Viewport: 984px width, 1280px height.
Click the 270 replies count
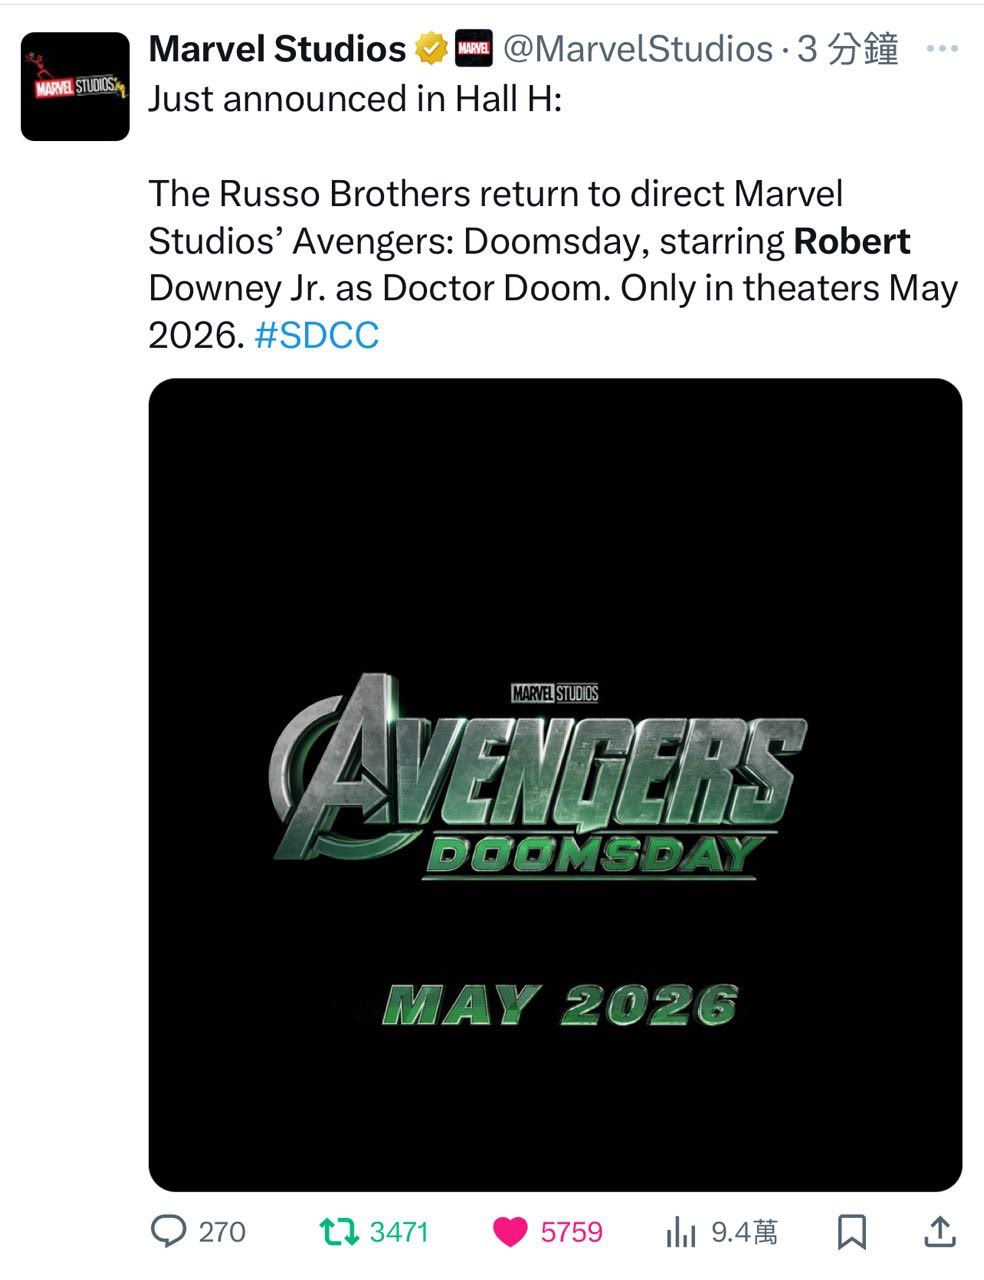(222, 1231)
